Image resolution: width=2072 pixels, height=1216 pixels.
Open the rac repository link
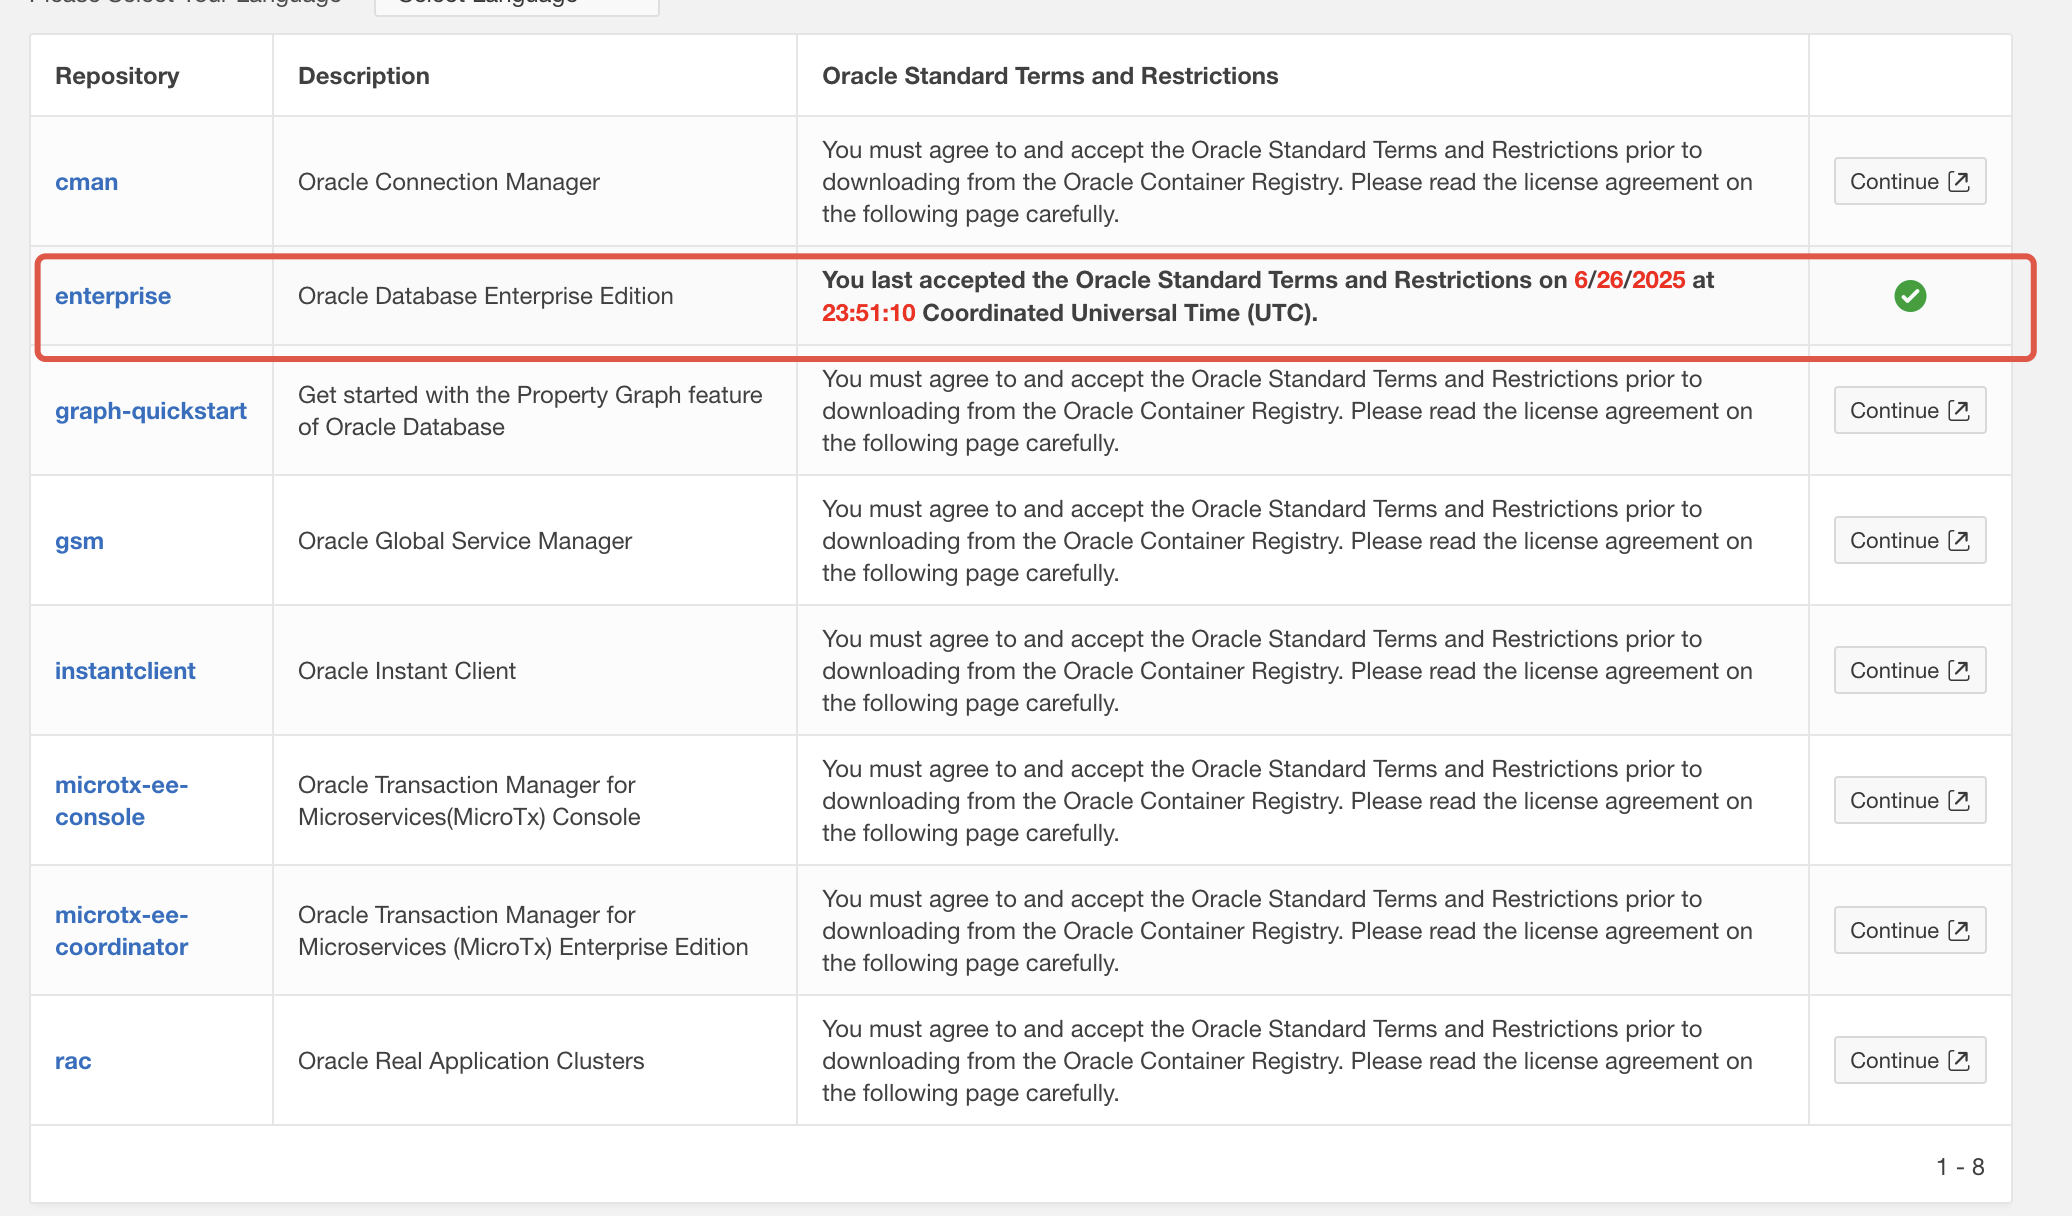(x=73, y=1061)
